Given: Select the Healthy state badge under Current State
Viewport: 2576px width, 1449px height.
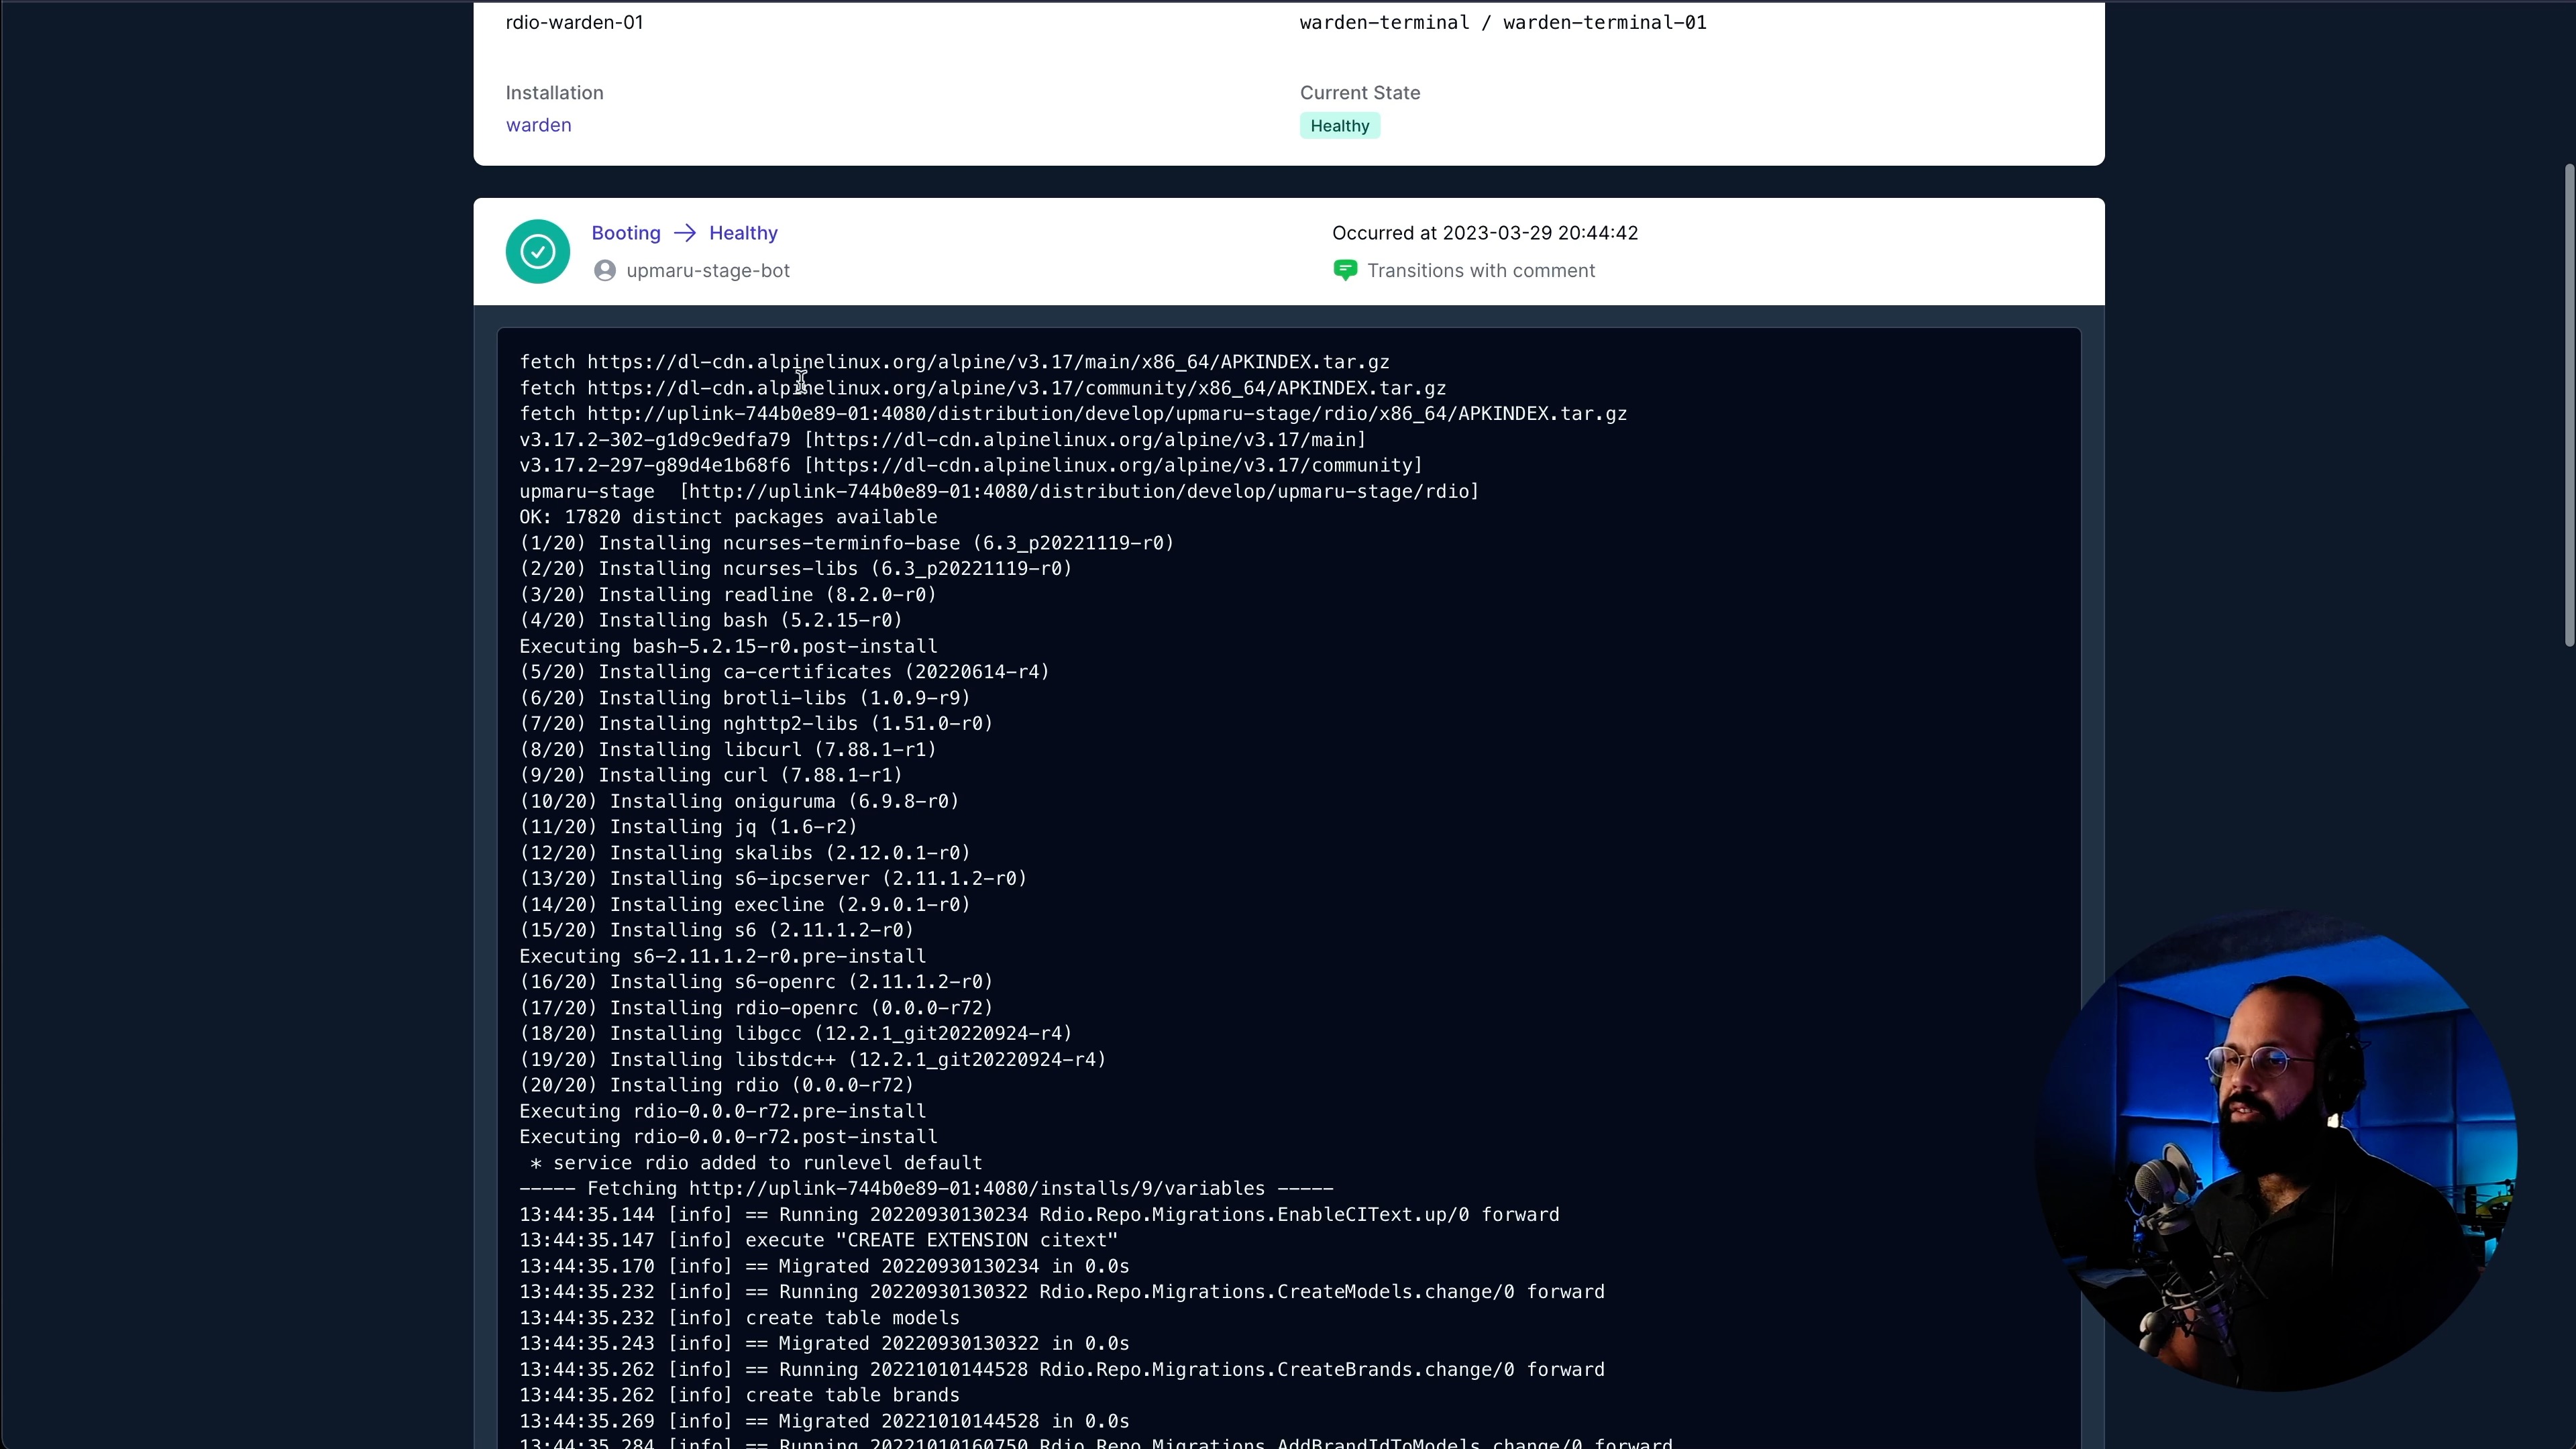Looking at the screenshot, I should pos(1339,125).
